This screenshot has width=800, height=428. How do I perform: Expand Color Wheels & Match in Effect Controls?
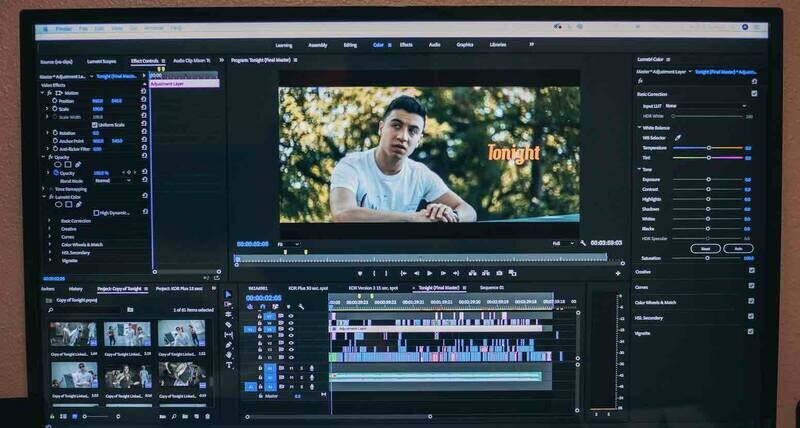tap(49, 244)
